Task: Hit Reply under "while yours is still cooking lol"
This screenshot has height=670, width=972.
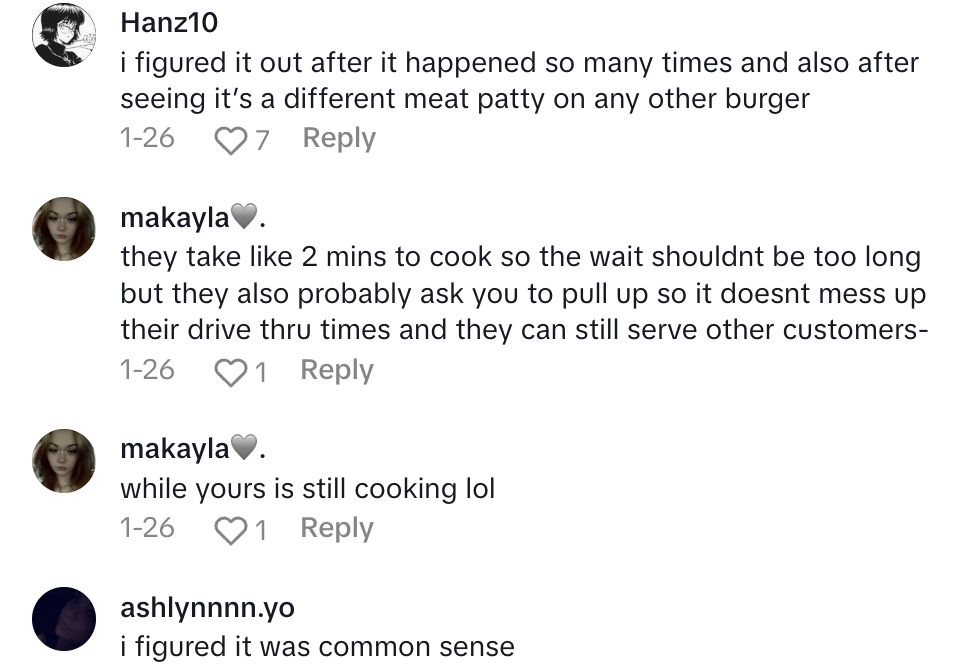Action: point(337,528)
